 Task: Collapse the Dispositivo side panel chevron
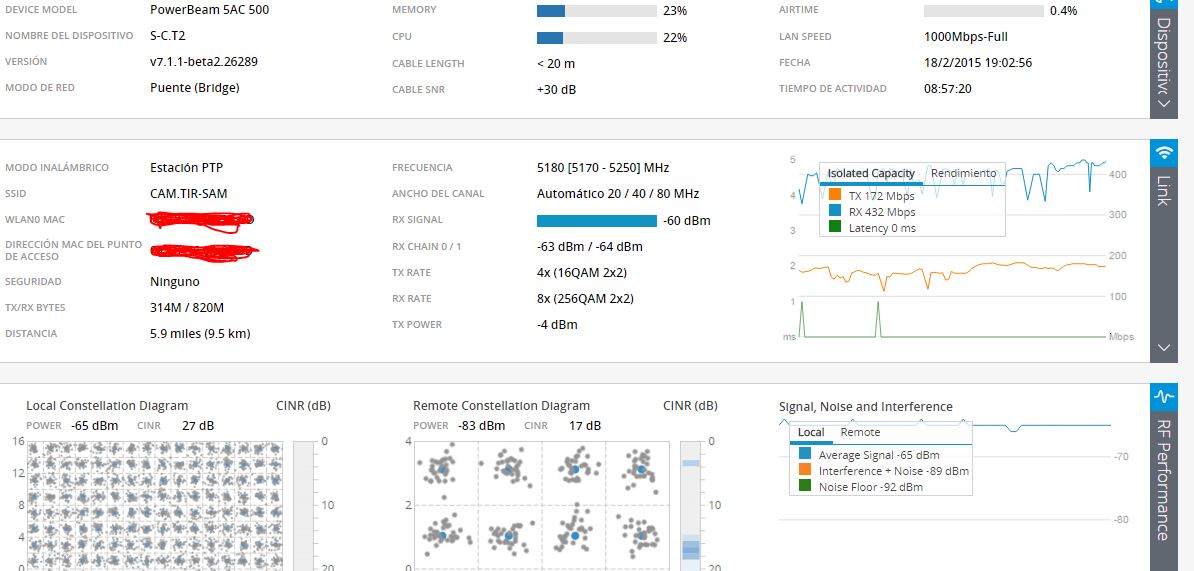click(x=1163, y=101)
